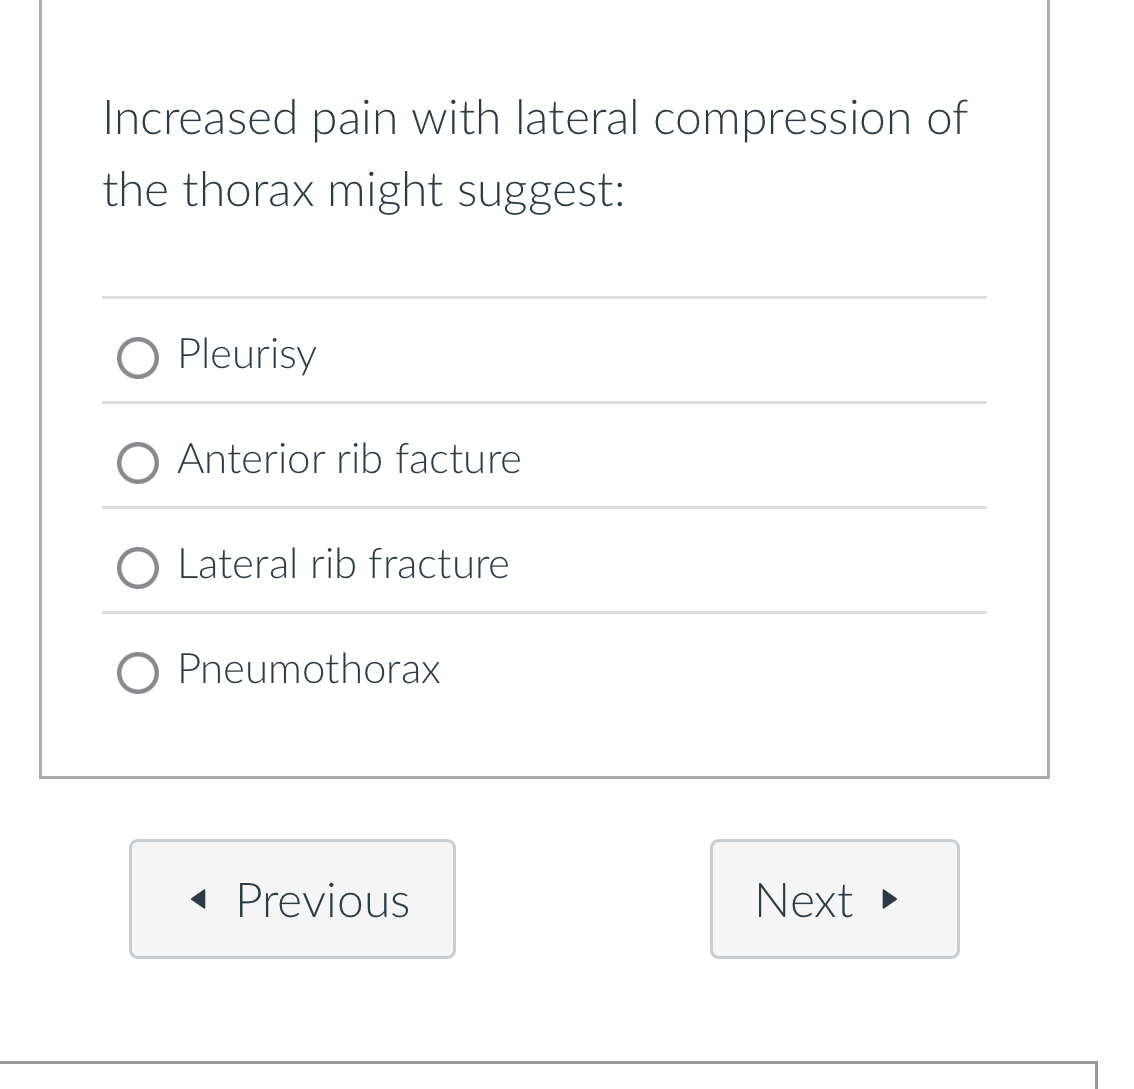
Task: Click the word "pain" in the question
Action: pyautogui.click(x=354, y=118)
